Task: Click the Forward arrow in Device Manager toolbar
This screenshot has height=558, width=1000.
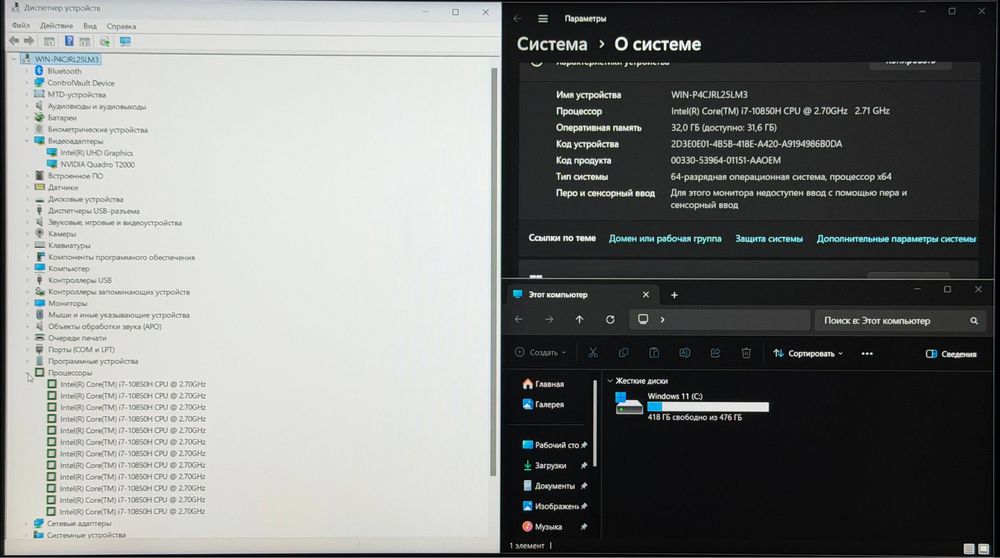Action: click(x=29, y=41)
